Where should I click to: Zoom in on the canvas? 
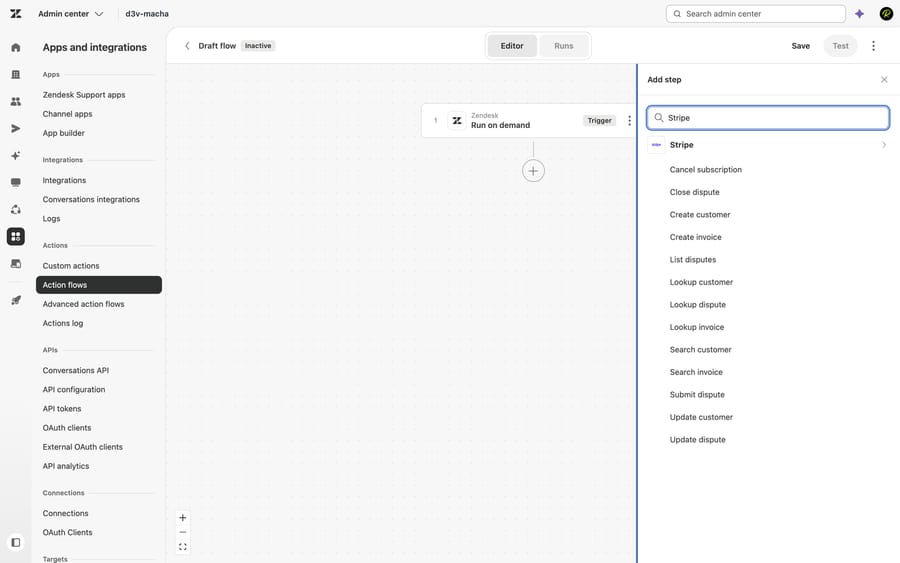183,518
